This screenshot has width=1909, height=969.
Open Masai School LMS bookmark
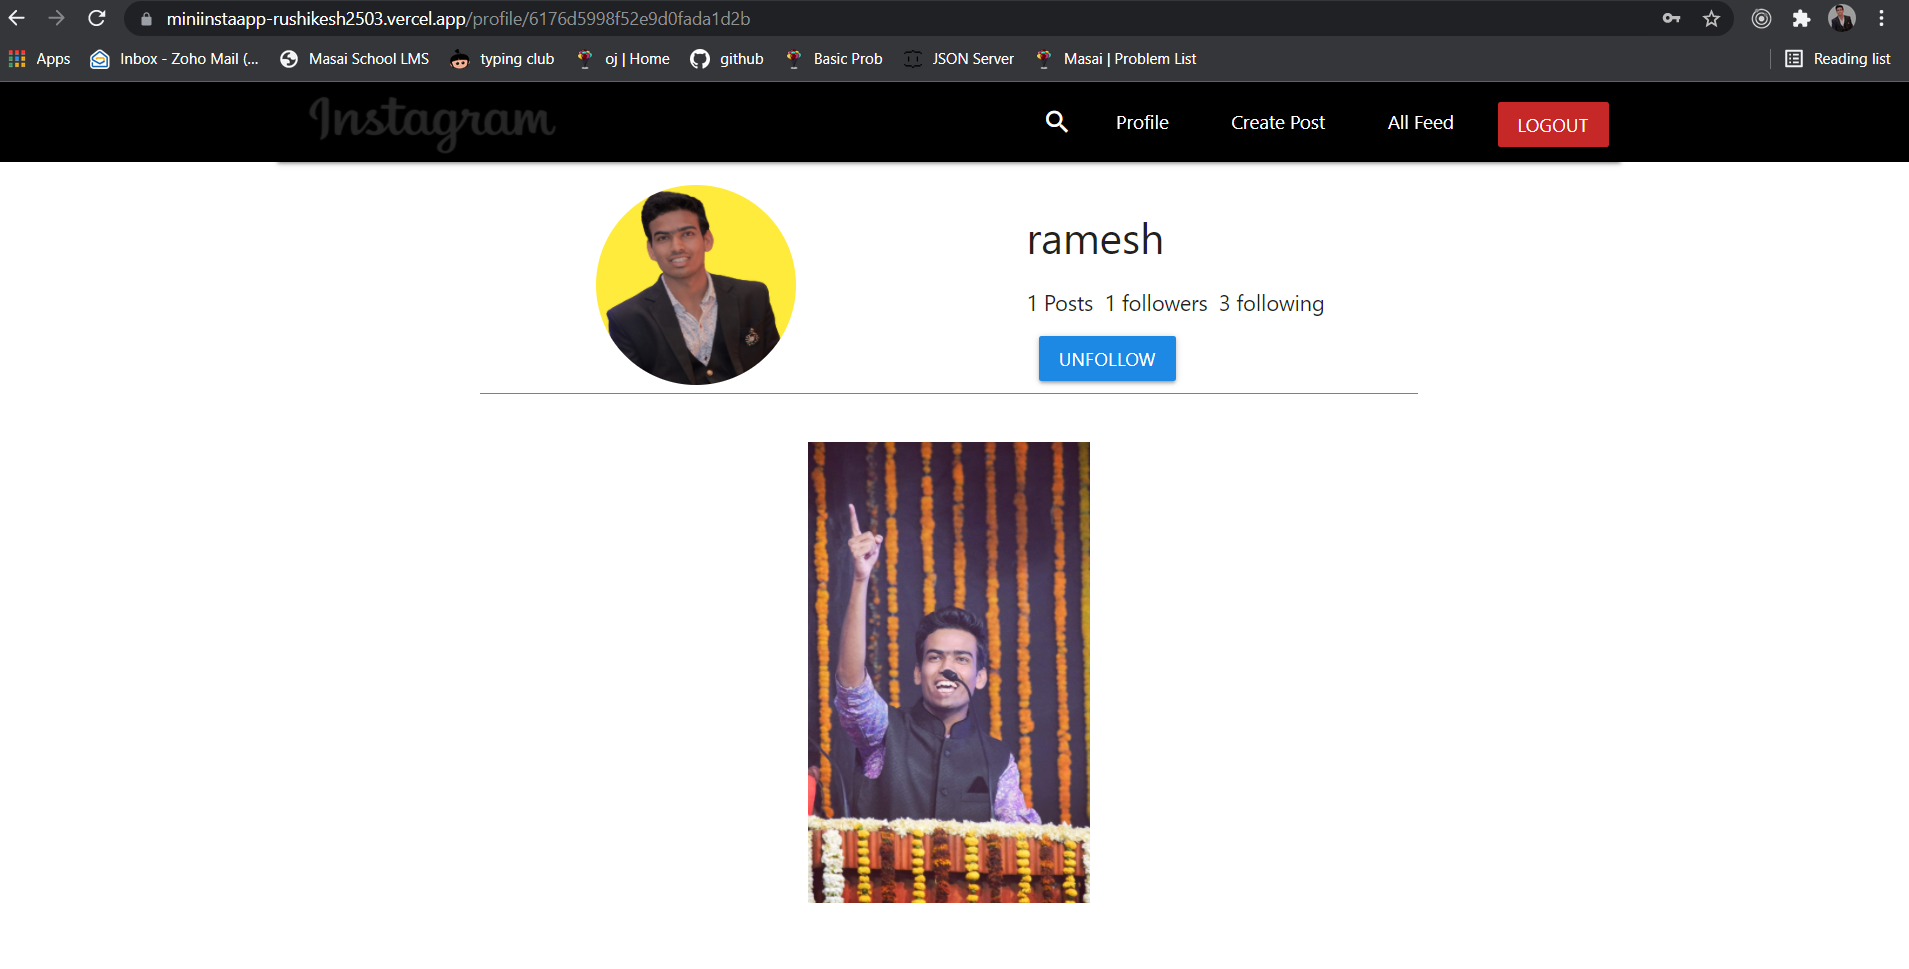(355, 59)
